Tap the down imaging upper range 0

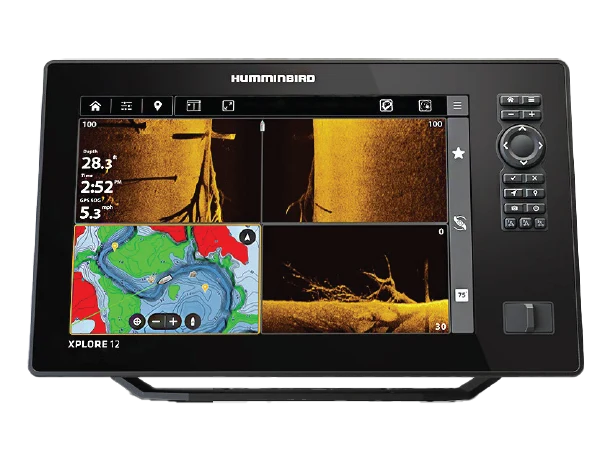click(x=441, y=232)
